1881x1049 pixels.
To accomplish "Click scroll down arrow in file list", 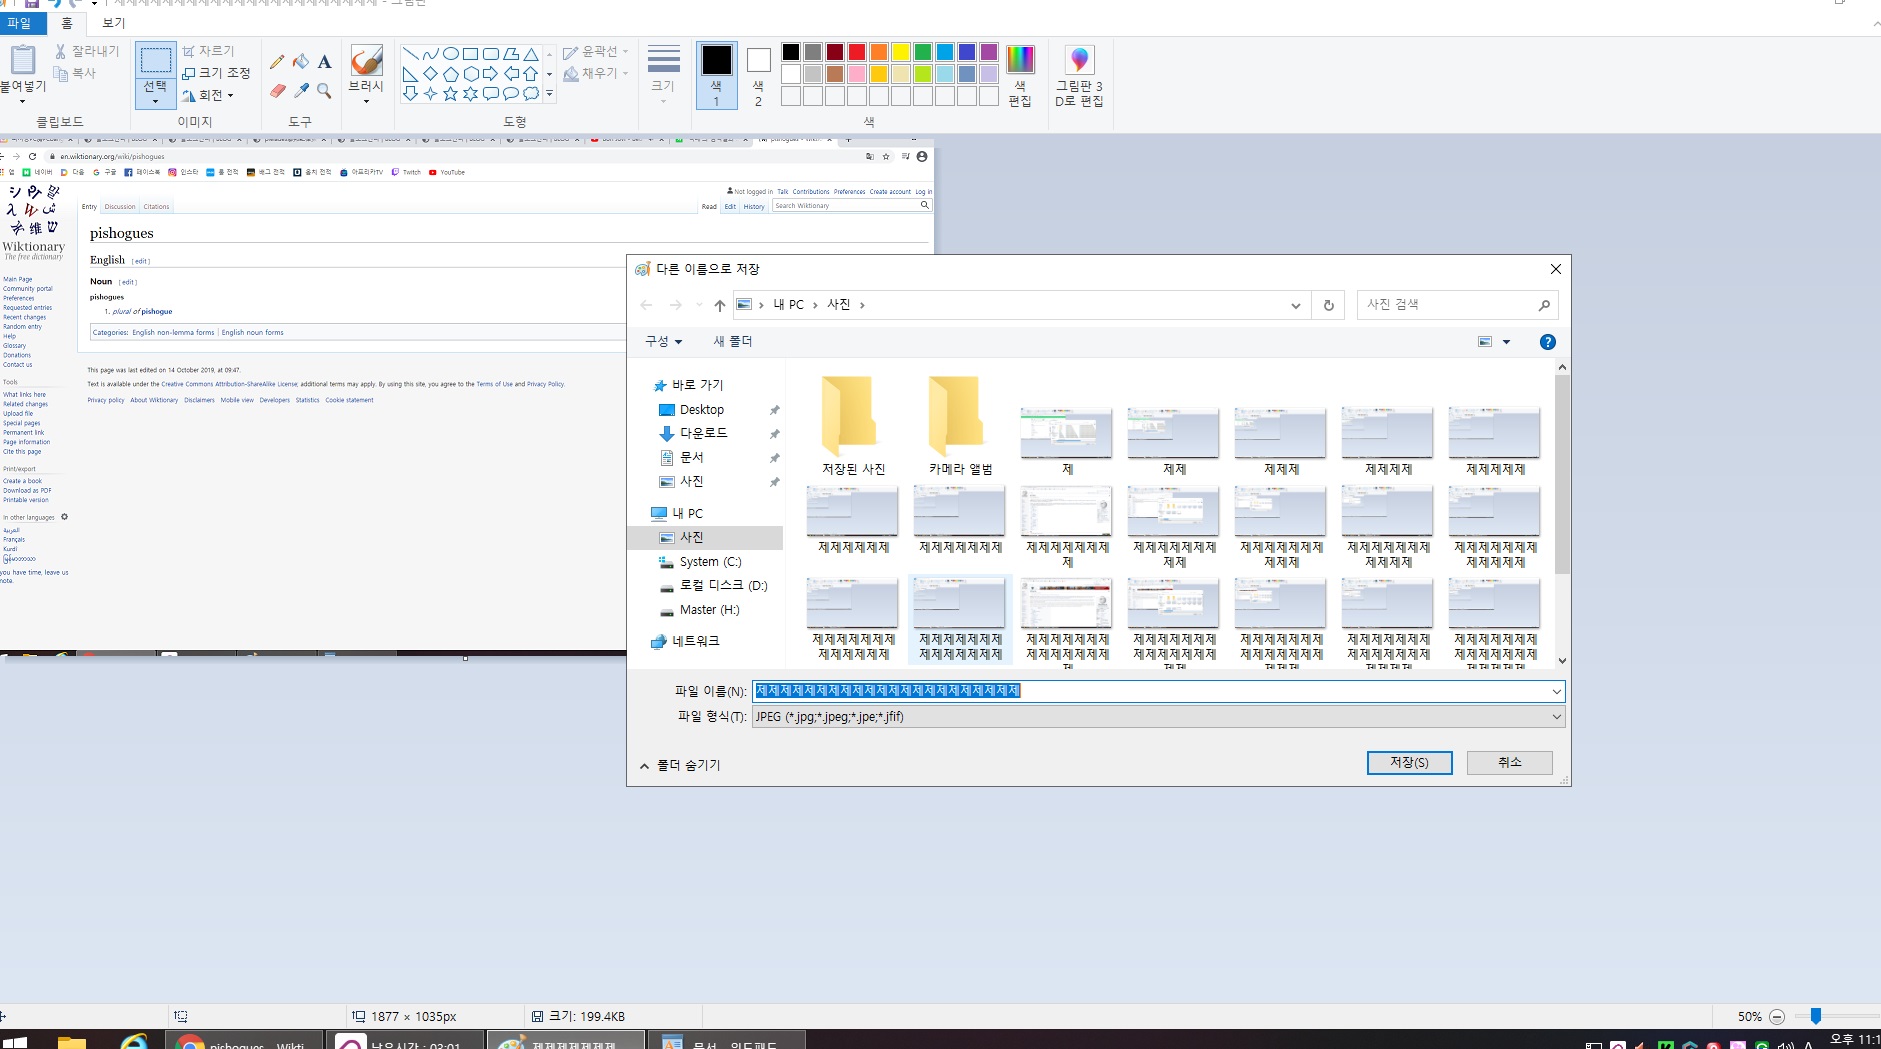I will point(1562,661).
